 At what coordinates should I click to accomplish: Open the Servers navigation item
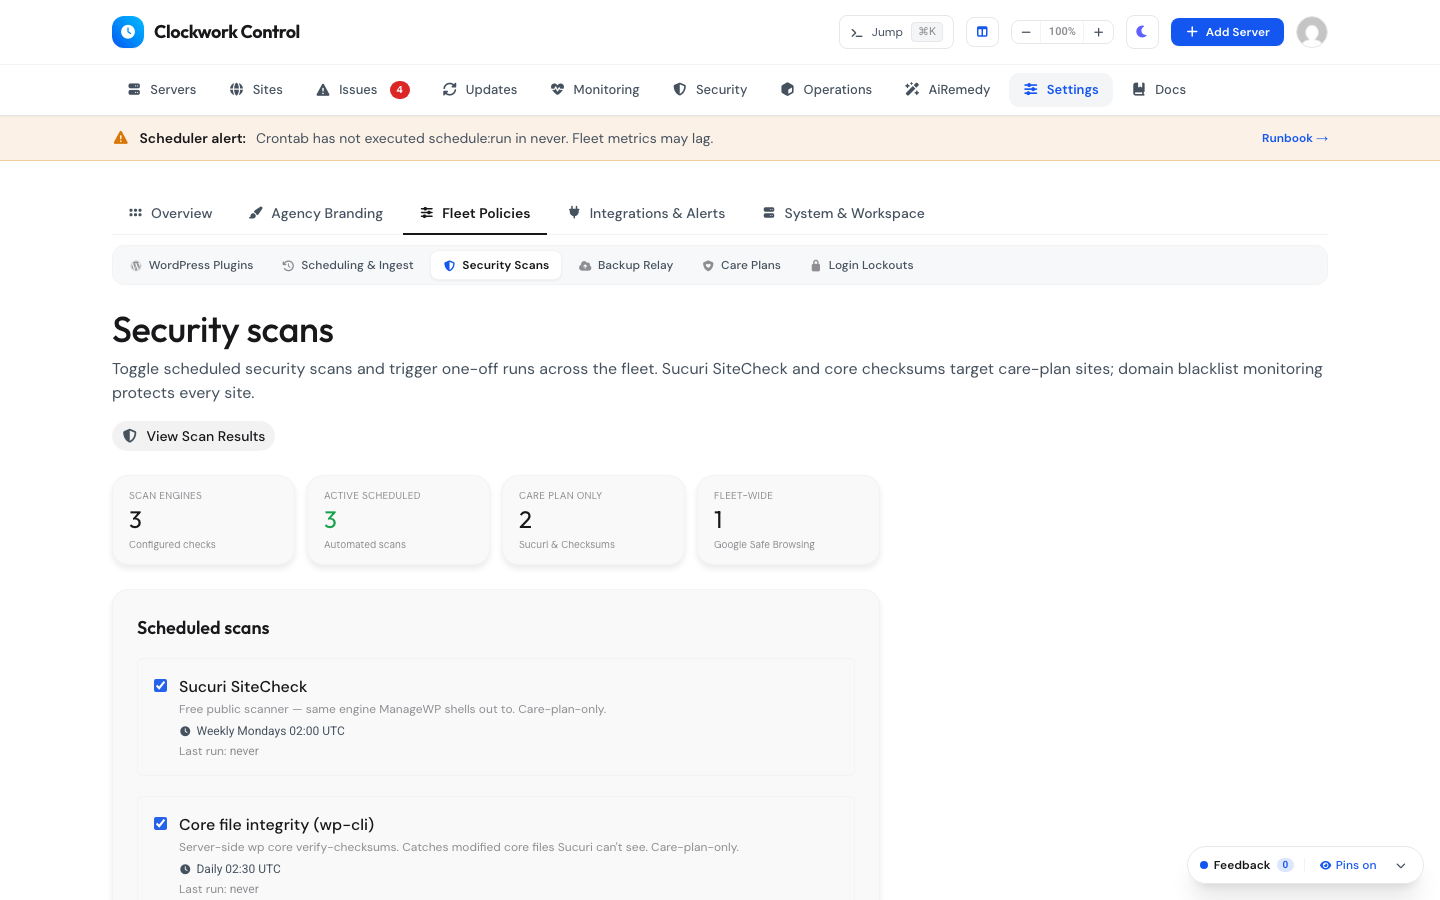click(162, 90)
